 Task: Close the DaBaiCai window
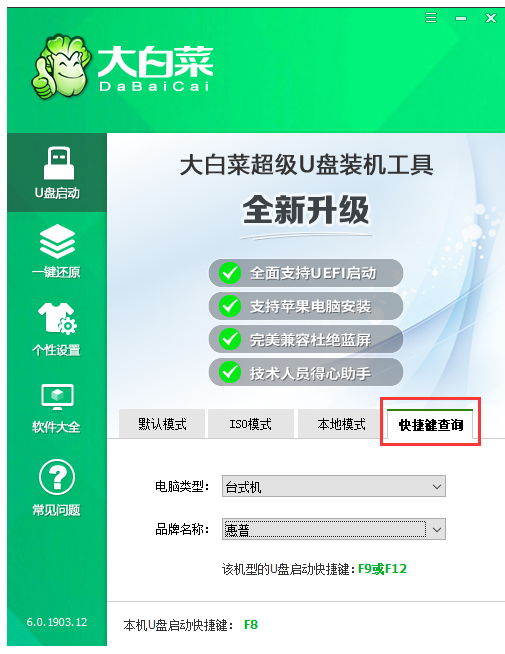click(491, 18)
